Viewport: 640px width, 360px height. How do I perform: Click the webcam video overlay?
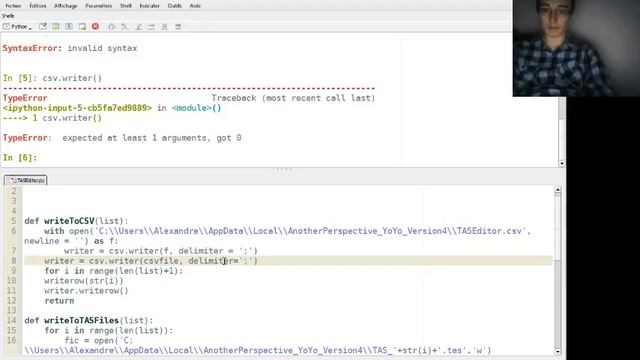[x=576, y=48]
